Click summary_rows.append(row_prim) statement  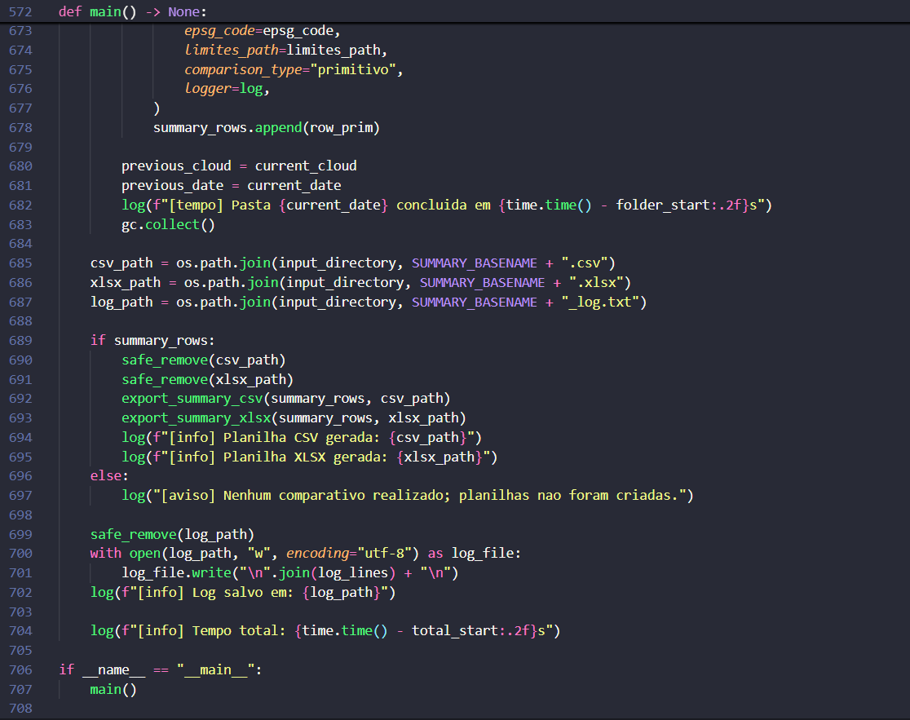tap(266, 128)
